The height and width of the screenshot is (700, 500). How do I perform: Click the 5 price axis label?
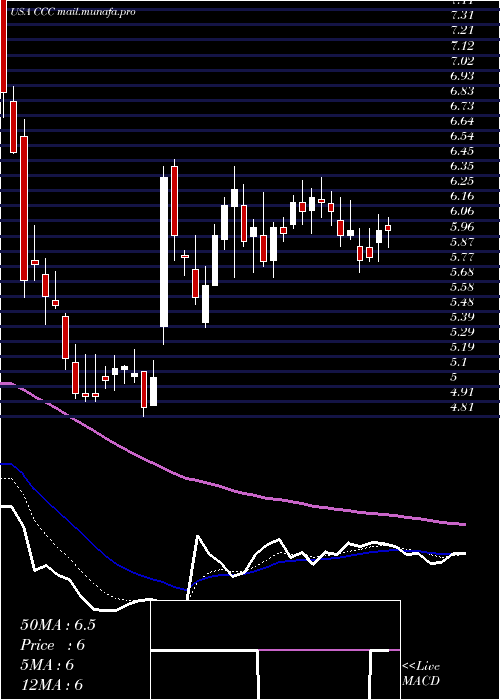454,377
